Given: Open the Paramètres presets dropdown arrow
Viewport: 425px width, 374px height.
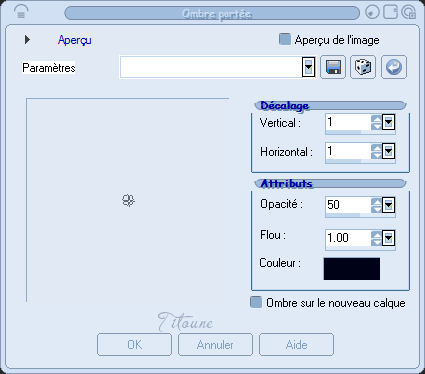Looking at the screenshot, I should point(308,67).
